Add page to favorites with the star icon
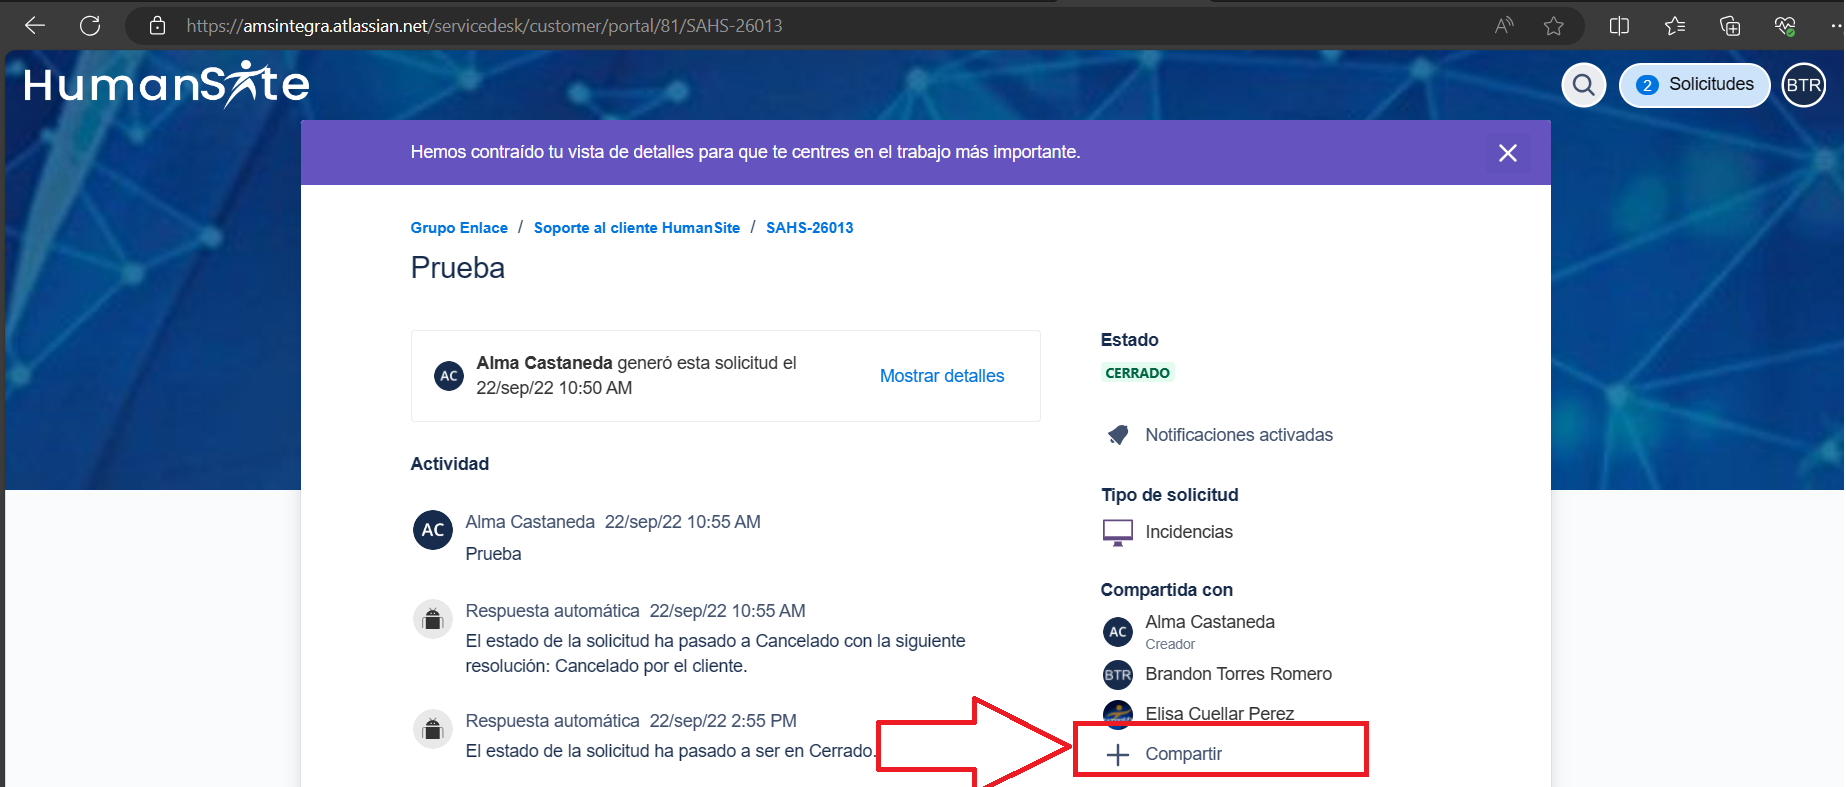The height and width of the screenshot is (787, 1846). point(1553,26)
